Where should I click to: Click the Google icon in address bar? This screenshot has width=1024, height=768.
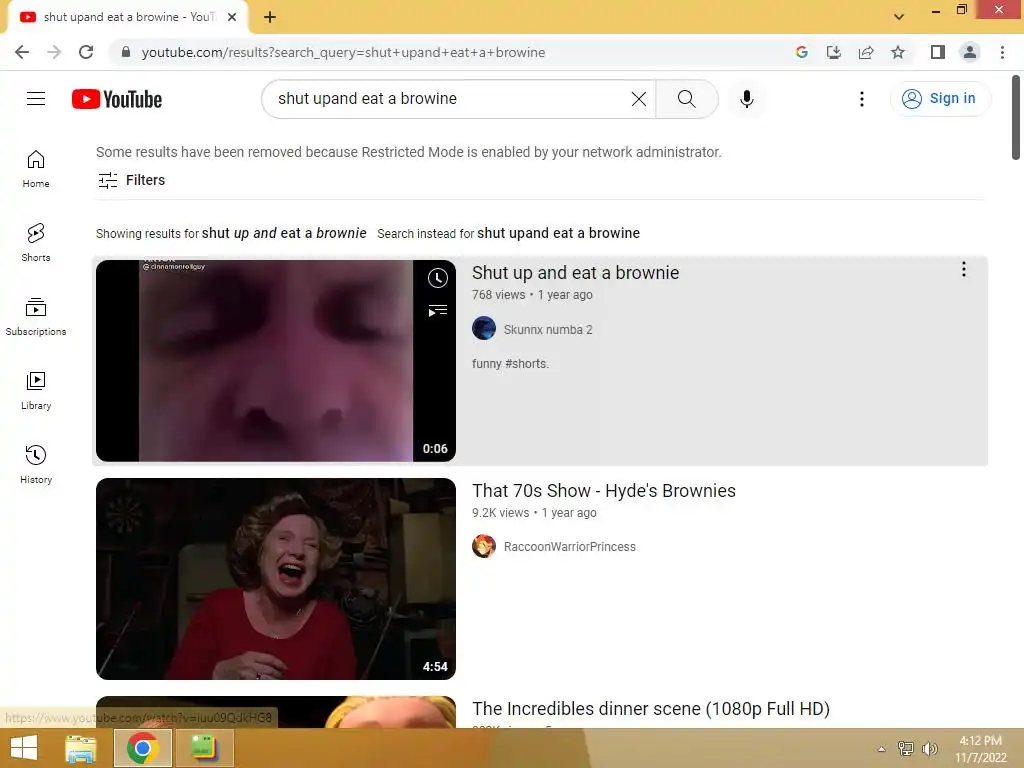click(x=801, y=52)
